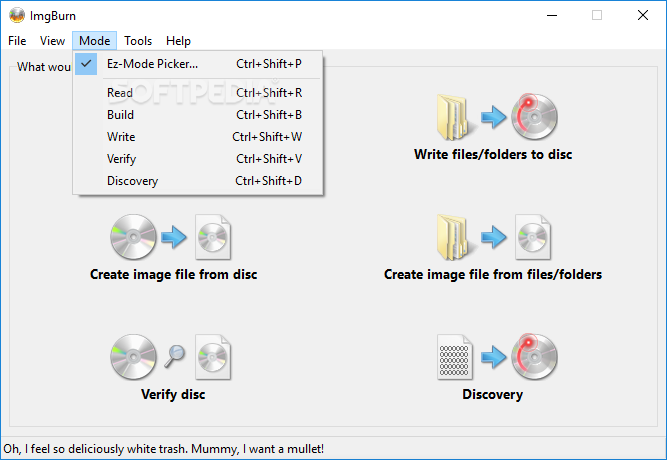667x460 pixels.
Task: Select Read mode in the menu
Action: 198,93
